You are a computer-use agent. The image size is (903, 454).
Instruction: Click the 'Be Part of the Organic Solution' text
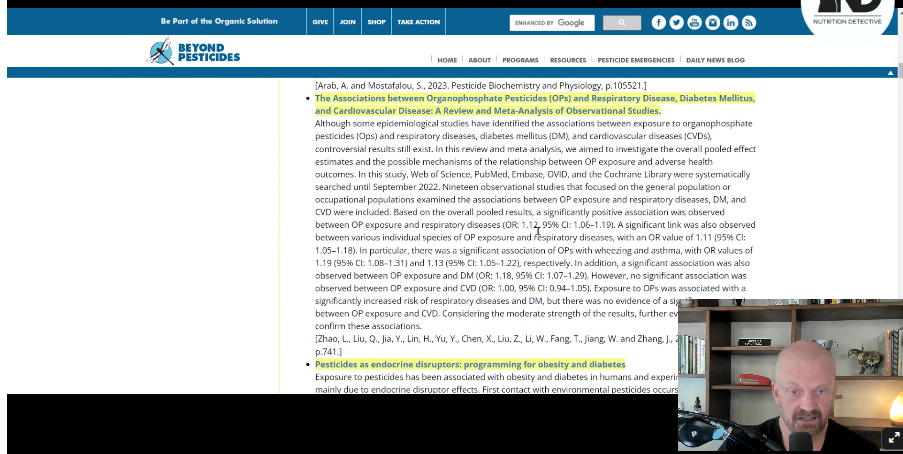click(x=219, y=21)
